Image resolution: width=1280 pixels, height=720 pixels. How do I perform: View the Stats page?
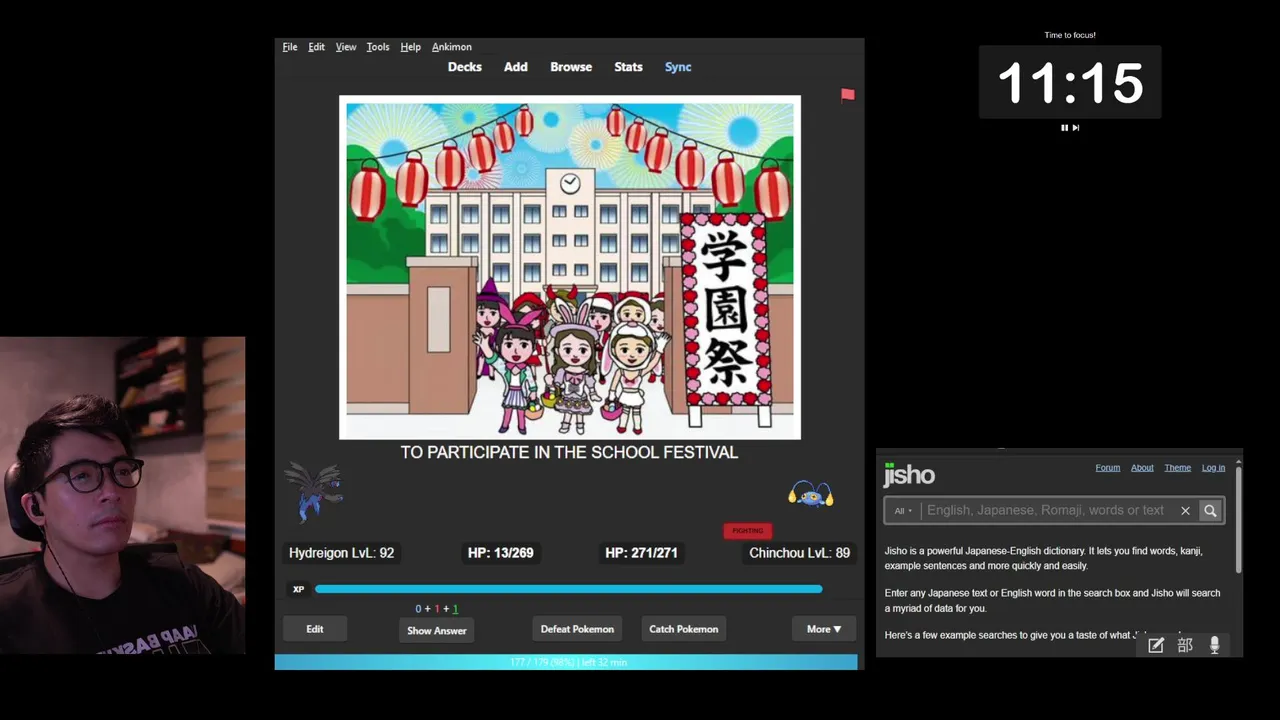tap(628, 67)
